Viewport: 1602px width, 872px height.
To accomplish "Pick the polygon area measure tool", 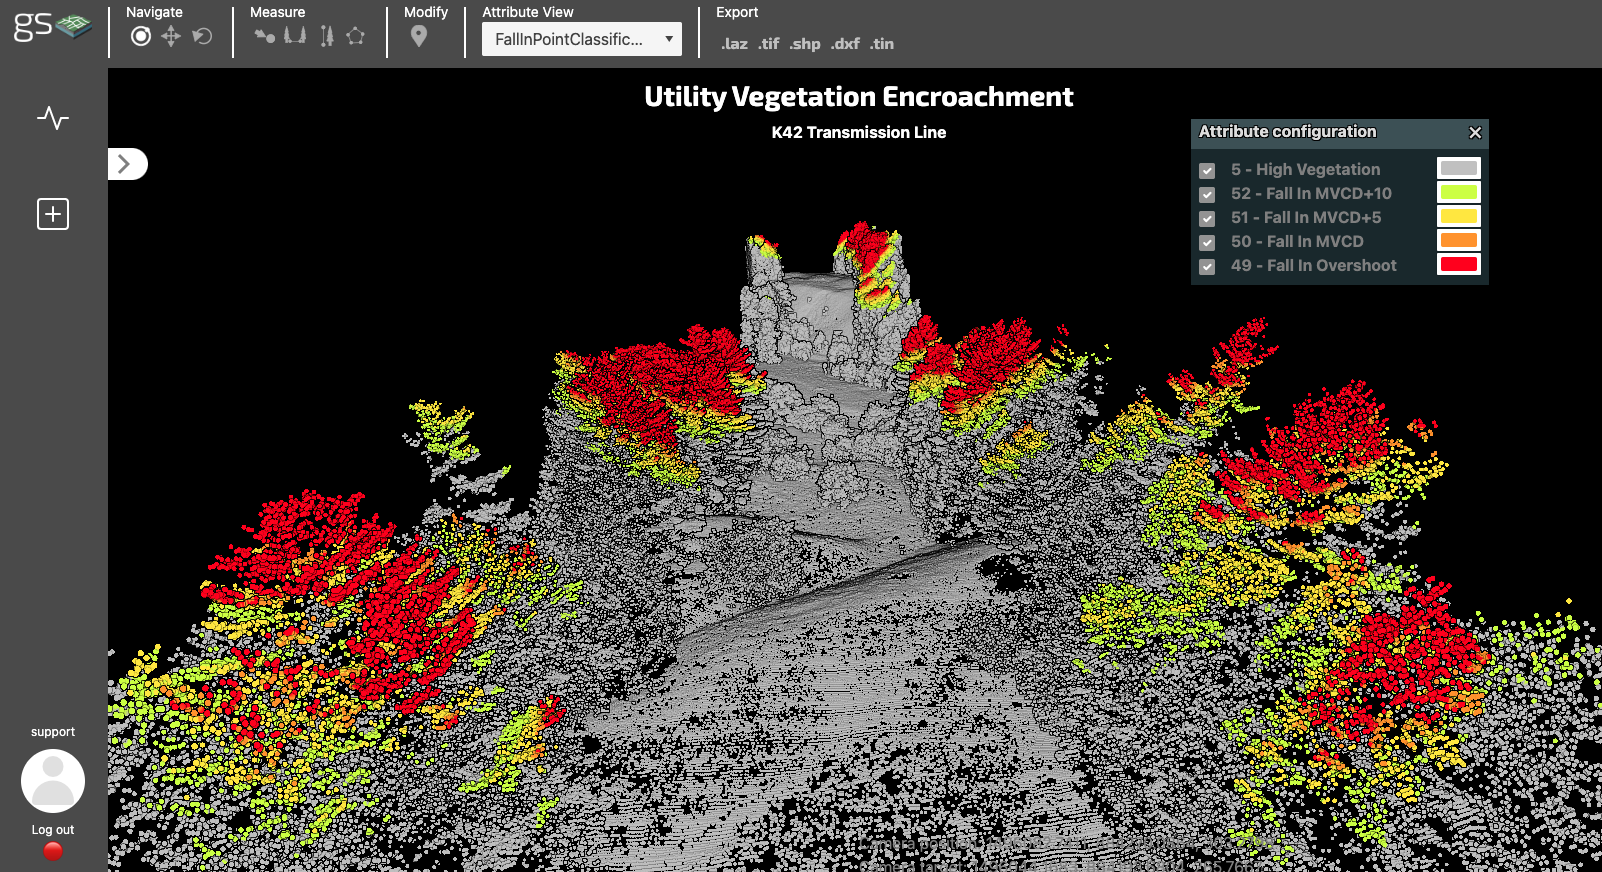I will pos(355,36).
